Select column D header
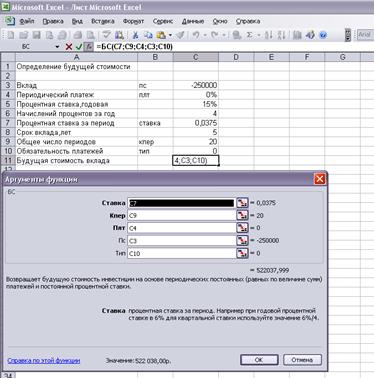The height and width of the screenshot is (378, 374). pyautogui.click(x=236, y=57)
